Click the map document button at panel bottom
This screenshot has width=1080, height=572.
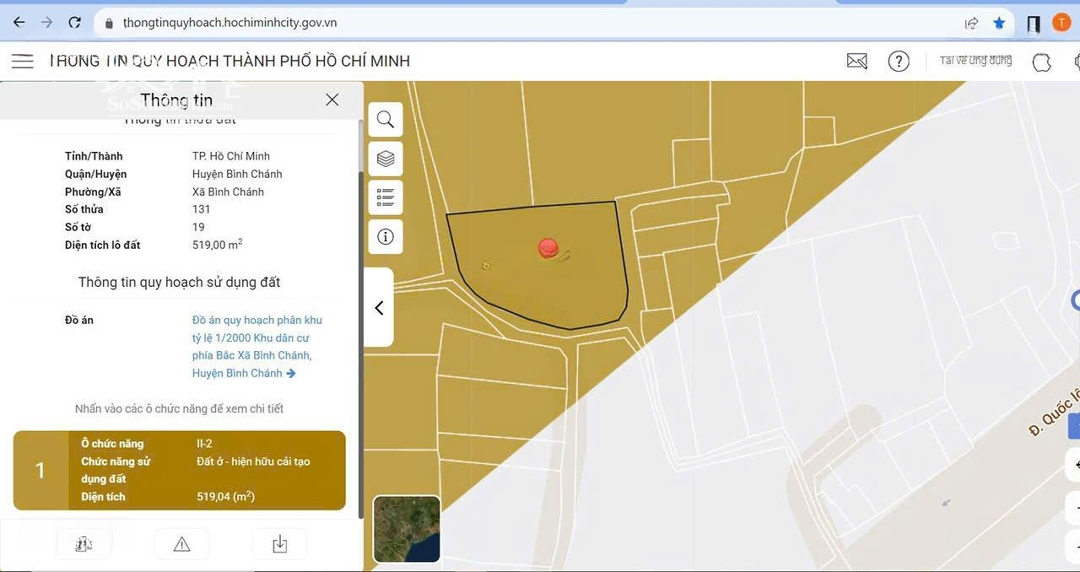(x=83, y=544)
